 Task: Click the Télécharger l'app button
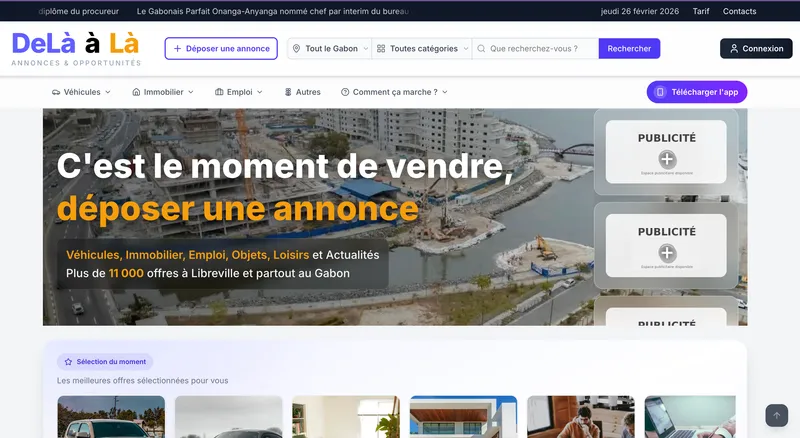(x=697, y=92)
